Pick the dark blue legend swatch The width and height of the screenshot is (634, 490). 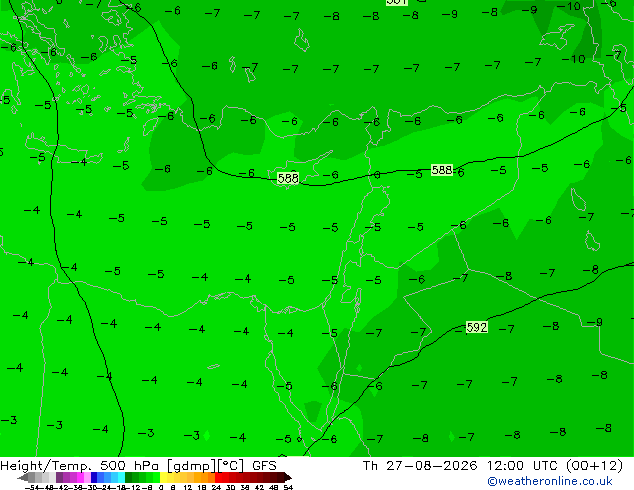(94, 477)
